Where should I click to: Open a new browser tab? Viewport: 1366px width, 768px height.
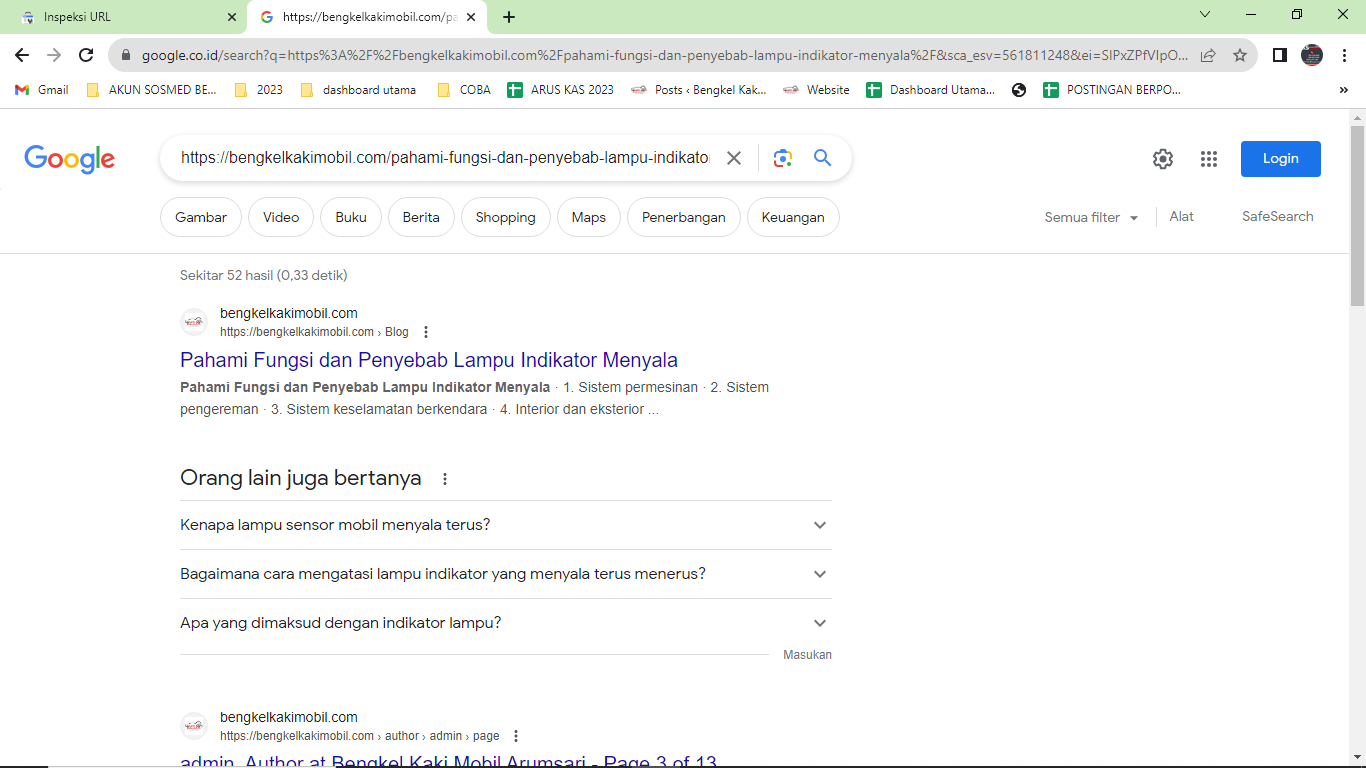[509, 17]
